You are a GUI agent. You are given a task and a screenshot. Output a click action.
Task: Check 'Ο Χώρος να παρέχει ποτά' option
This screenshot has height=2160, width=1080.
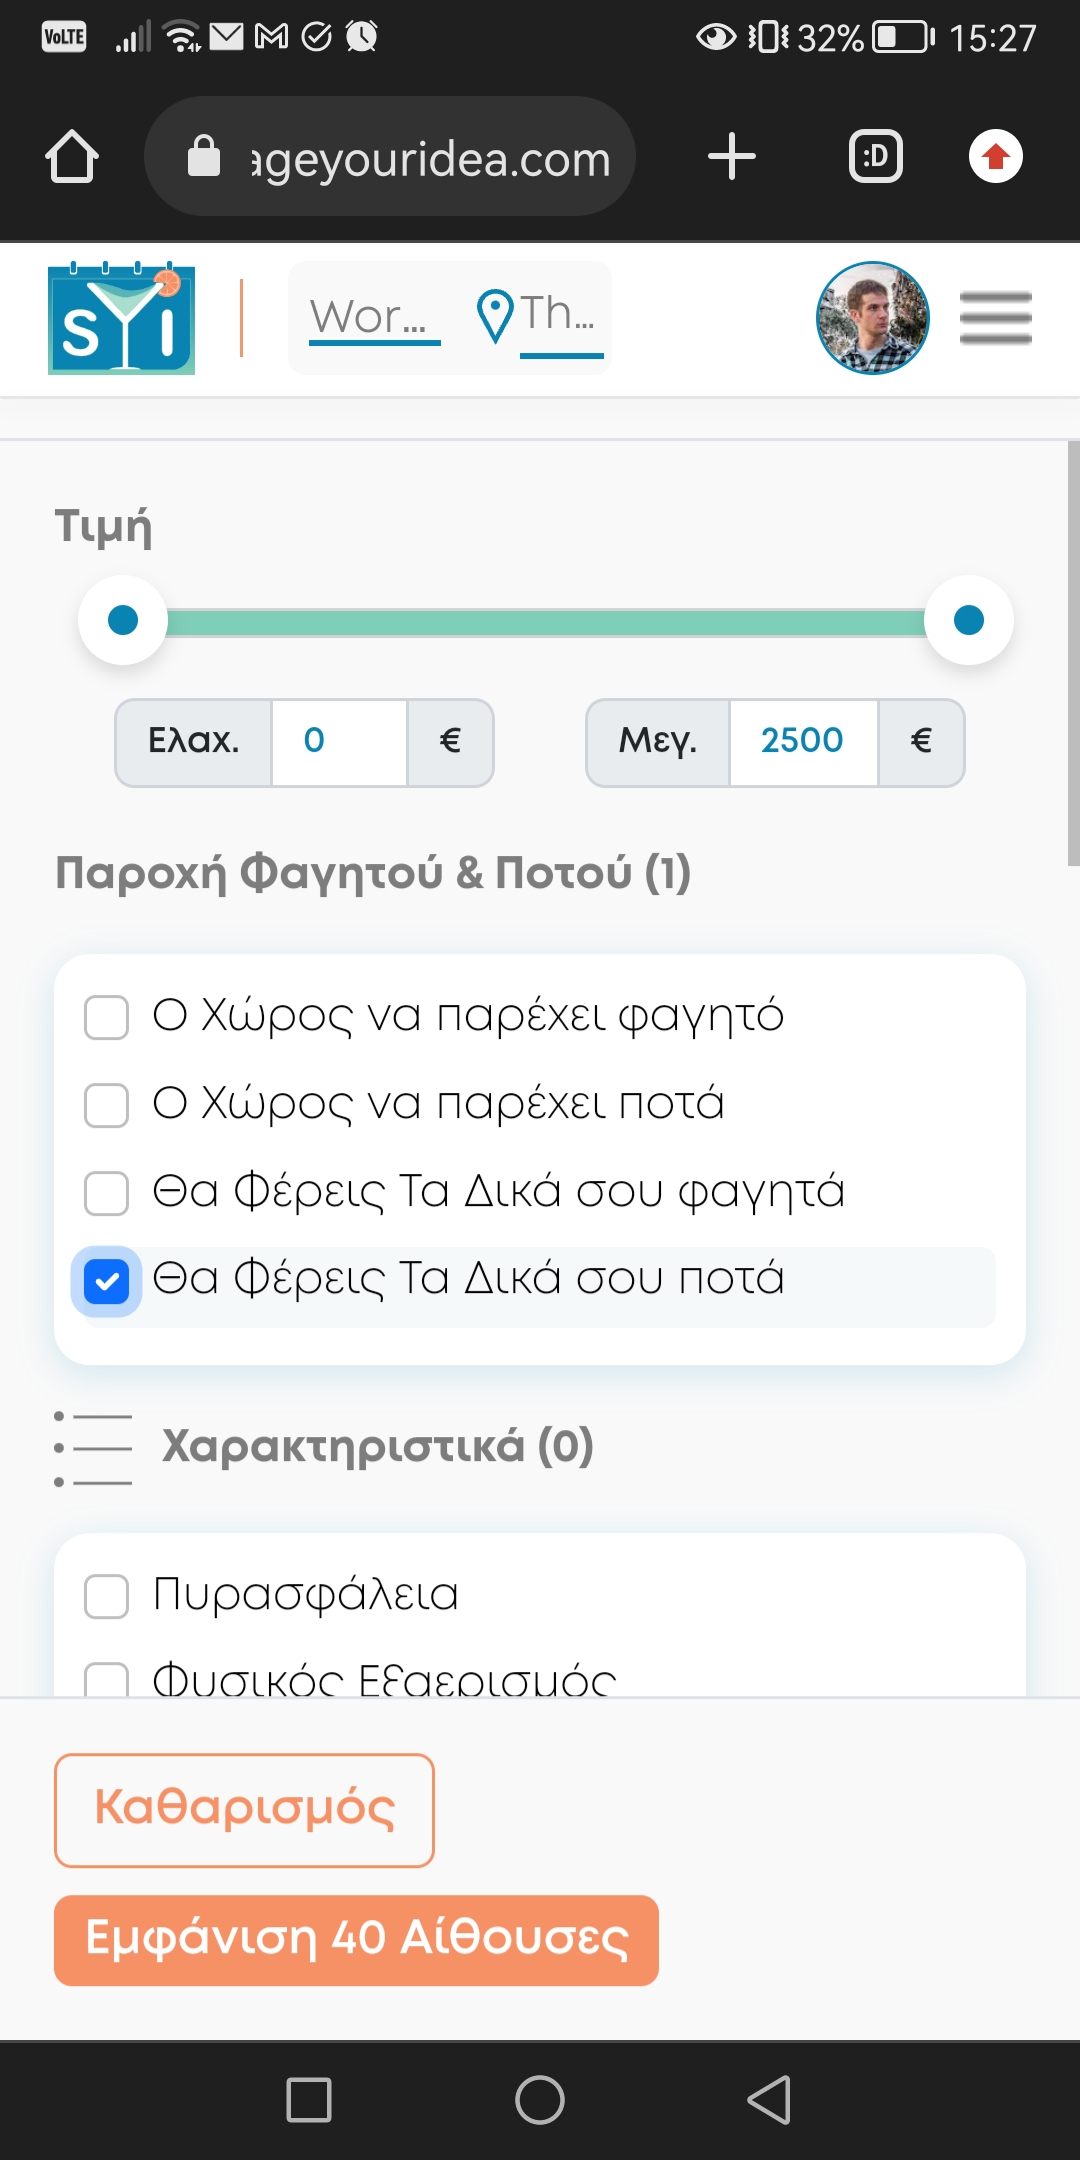point(107,1105)
